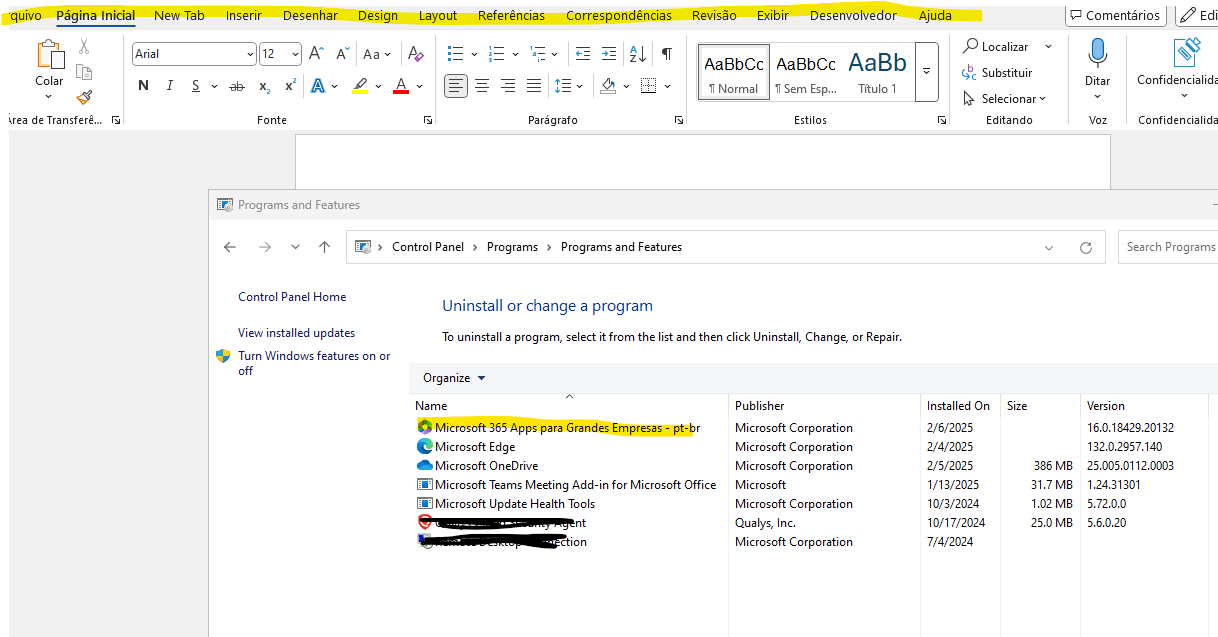Click the line spacing icon

pyautogui.click(x=563, y=86)
